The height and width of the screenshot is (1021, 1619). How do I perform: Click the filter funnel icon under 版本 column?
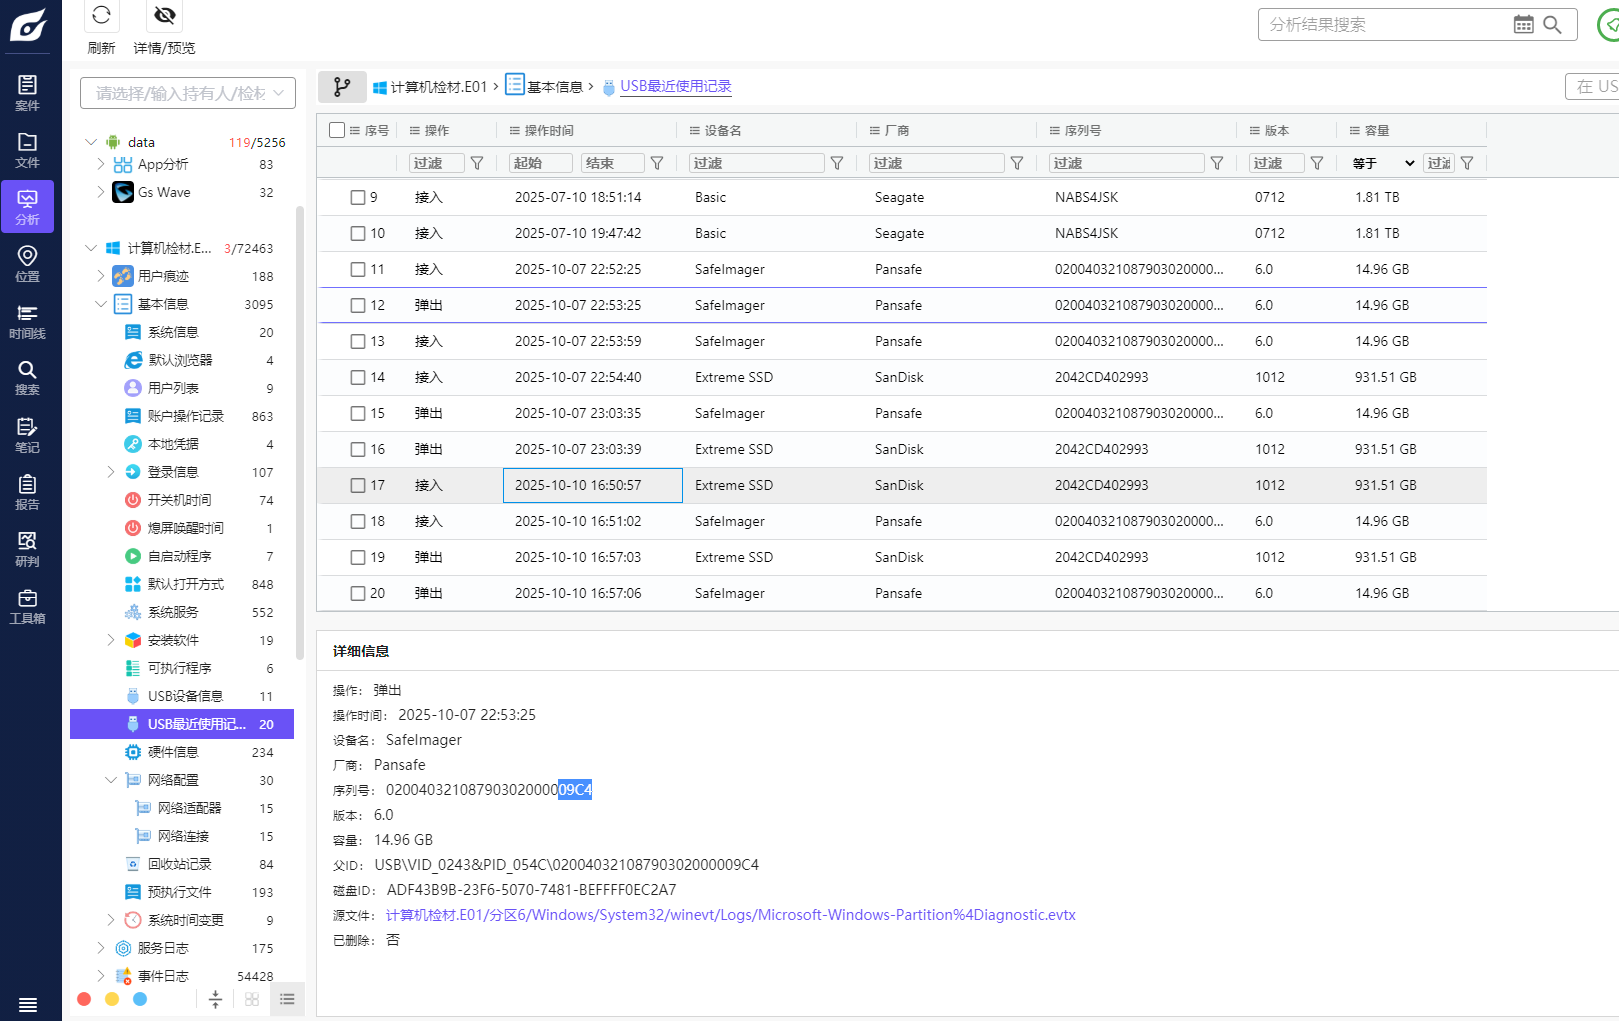pos(1317,163)
